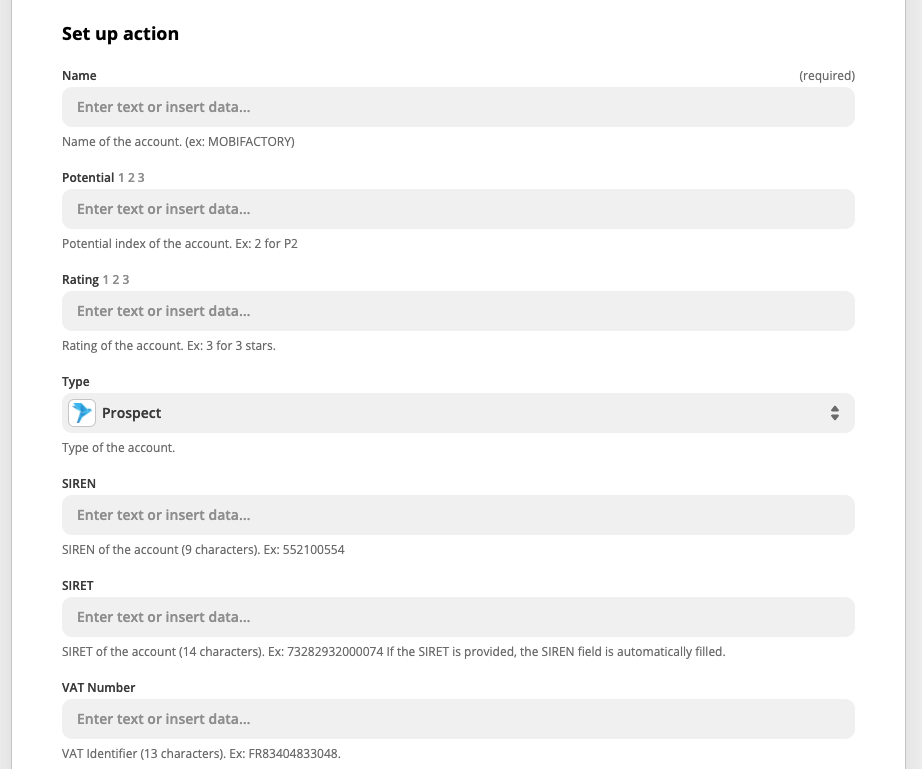Viewport: 922px width, 769px height.
Task: Focus the Rating text field
Action: click(x=458, y=311)
